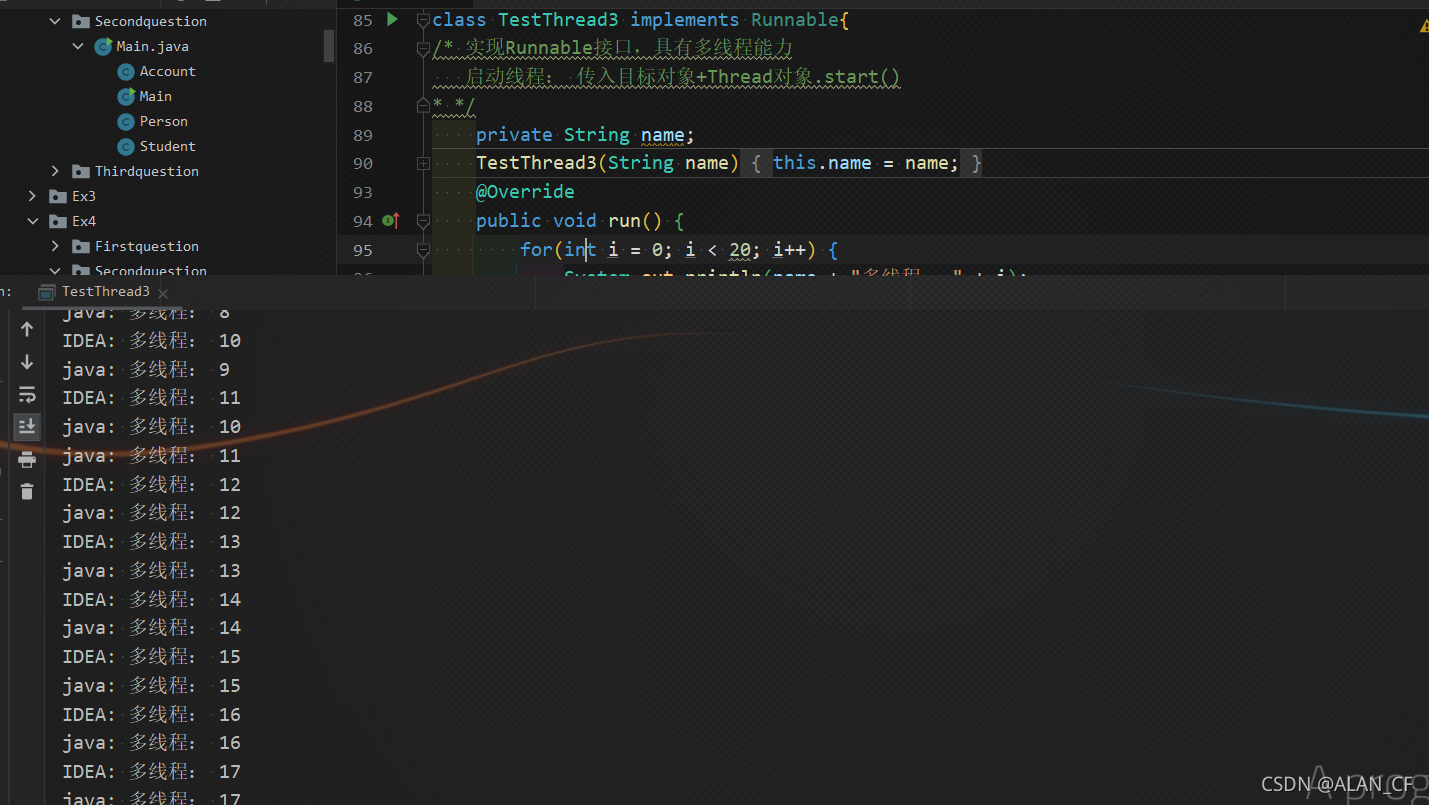Select the Ex4 folder label
The height and width of the screenshot is (805, 1429).
coord(84,221)
